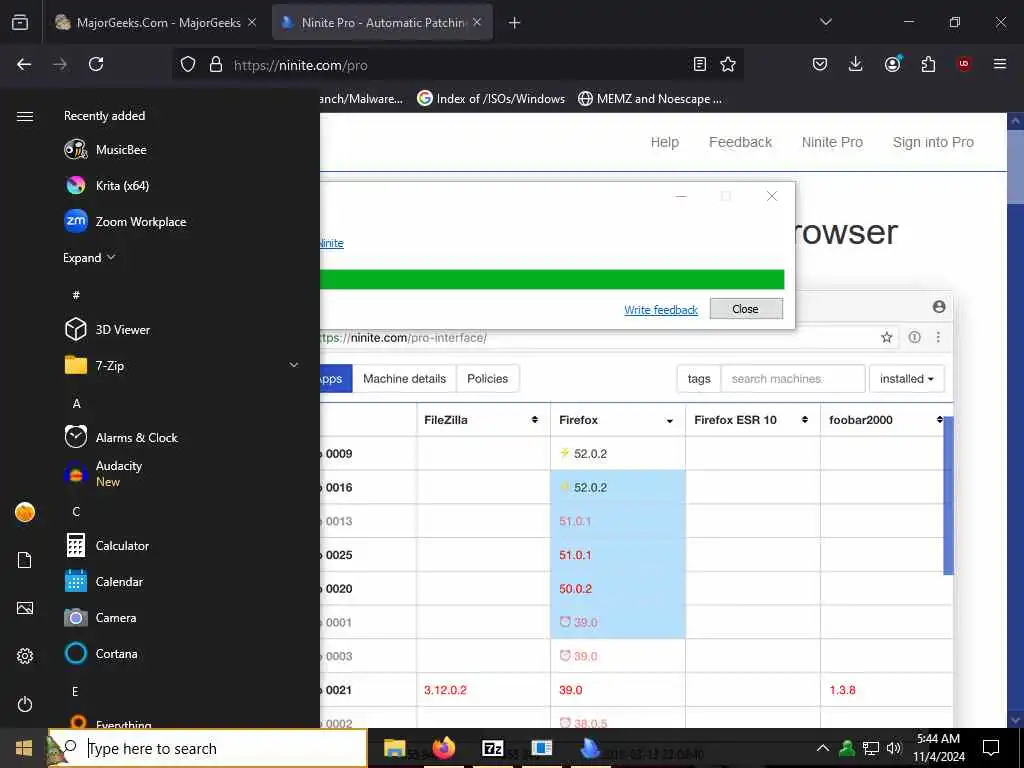
Task: Click the Power button in Start
Action: (25, 704)
